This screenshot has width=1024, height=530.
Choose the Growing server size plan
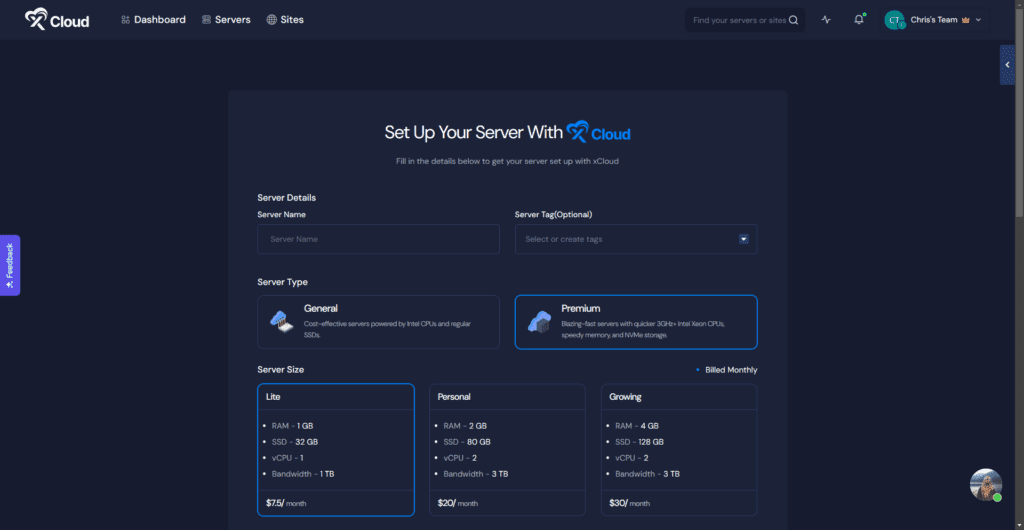(679, 449)
